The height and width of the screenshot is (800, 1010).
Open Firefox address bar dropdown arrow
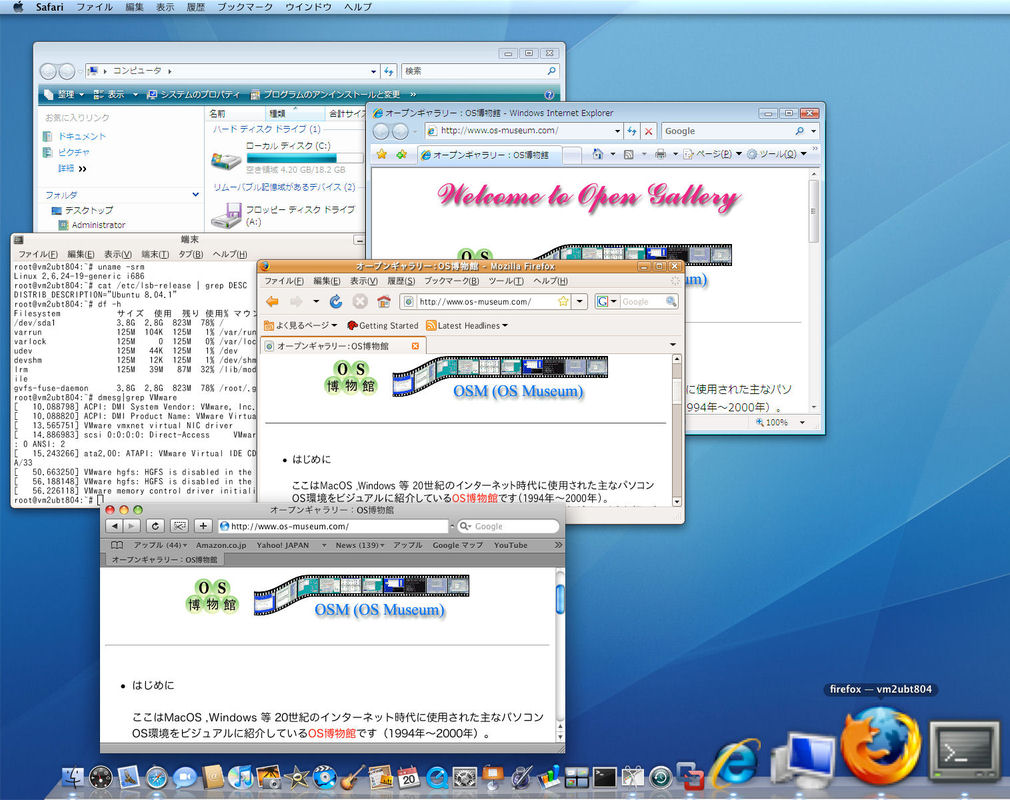coord(580,301)
